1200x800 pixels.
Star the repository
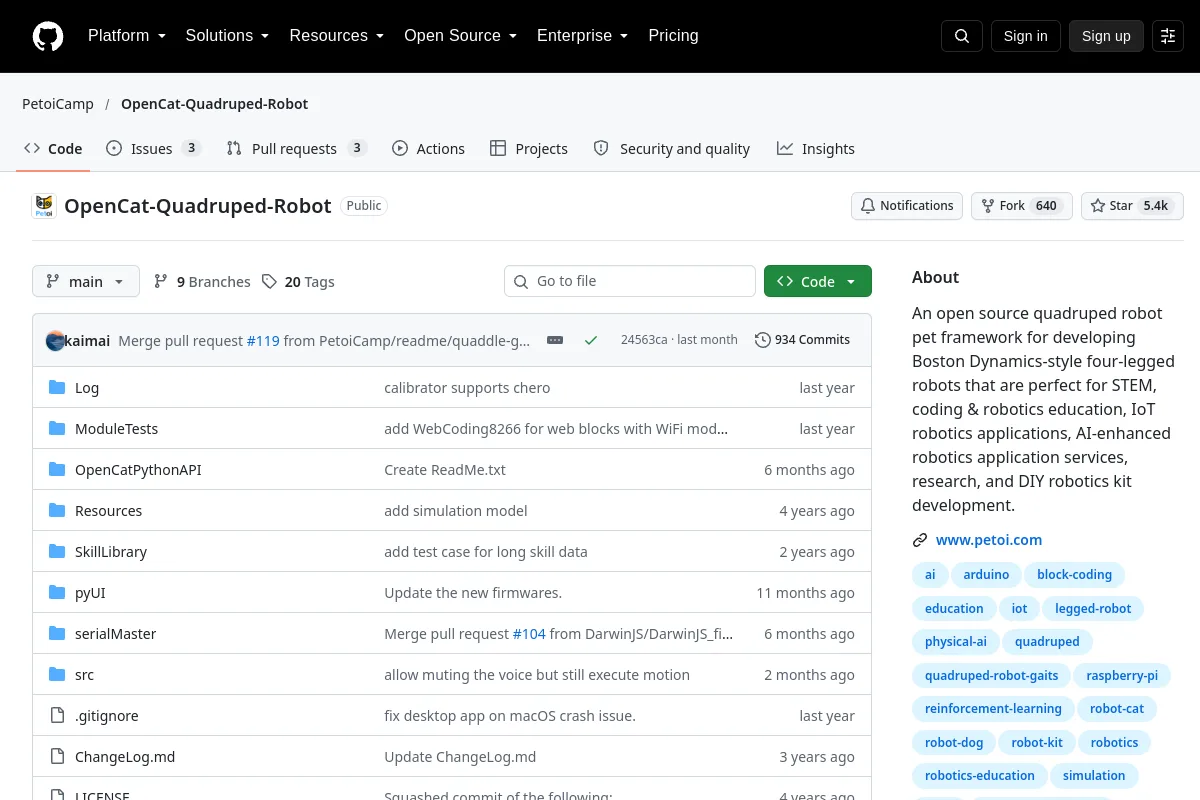1132,206
